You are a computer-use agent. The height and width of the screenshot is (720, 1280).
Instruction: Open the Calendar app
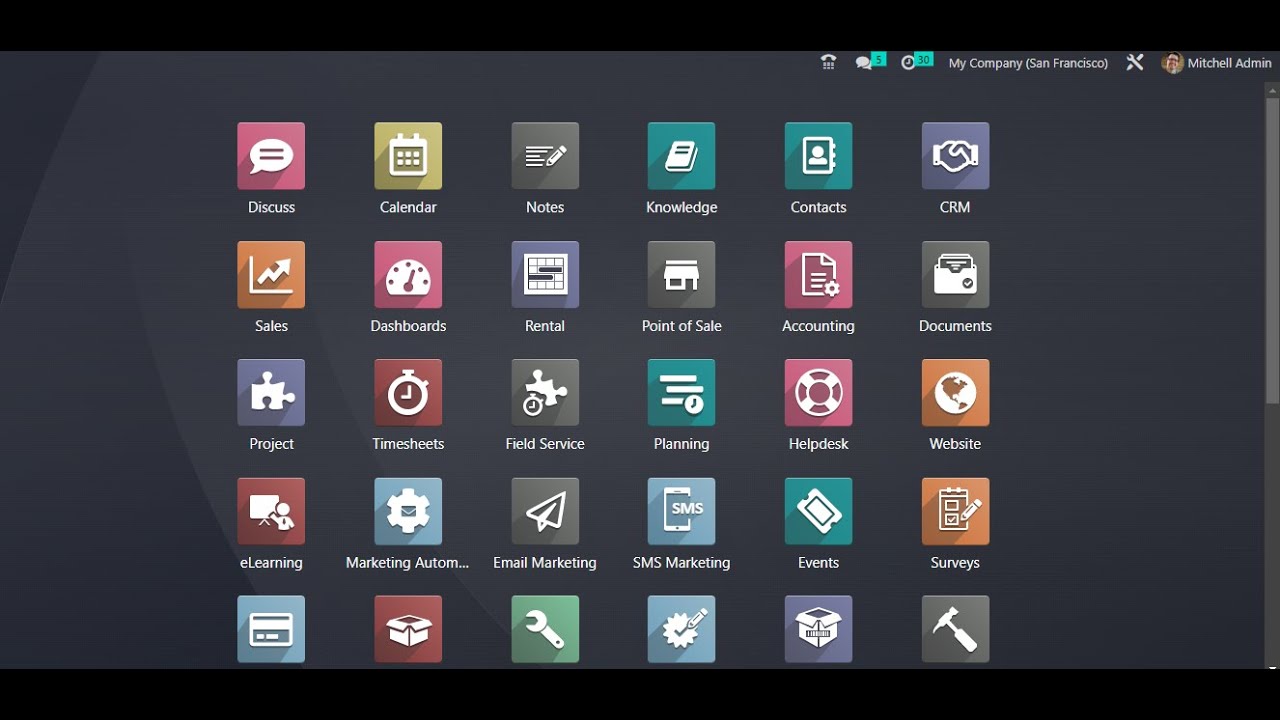pyautogui.click(x=408, y=156)
